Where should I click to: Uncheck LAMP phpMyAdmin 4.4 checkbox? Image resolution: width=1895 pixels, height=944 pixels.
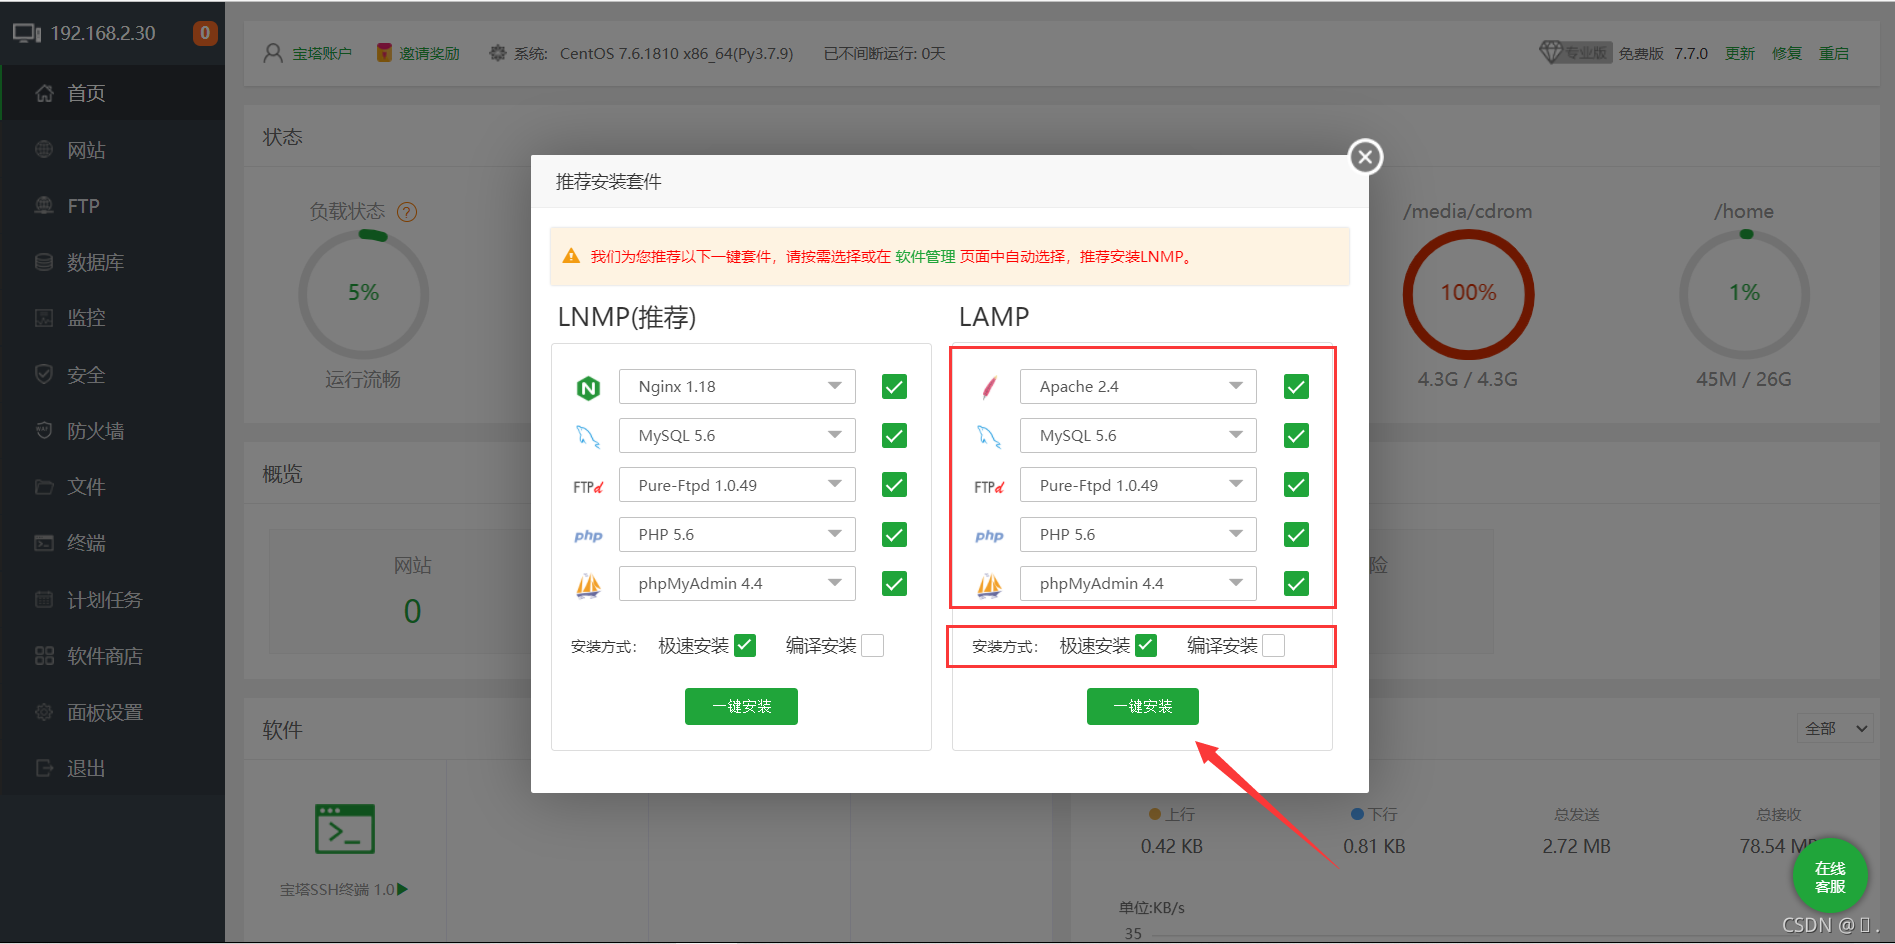(1296, 584)
